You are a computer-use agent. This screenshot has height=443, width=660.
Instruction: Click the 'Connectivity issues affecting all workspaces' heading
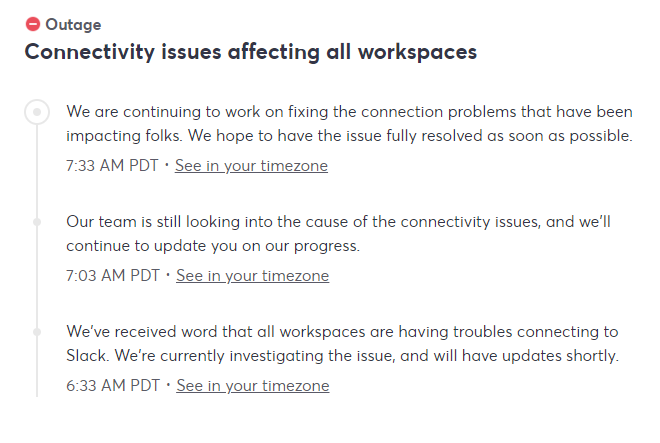click(x=250, y=52)
